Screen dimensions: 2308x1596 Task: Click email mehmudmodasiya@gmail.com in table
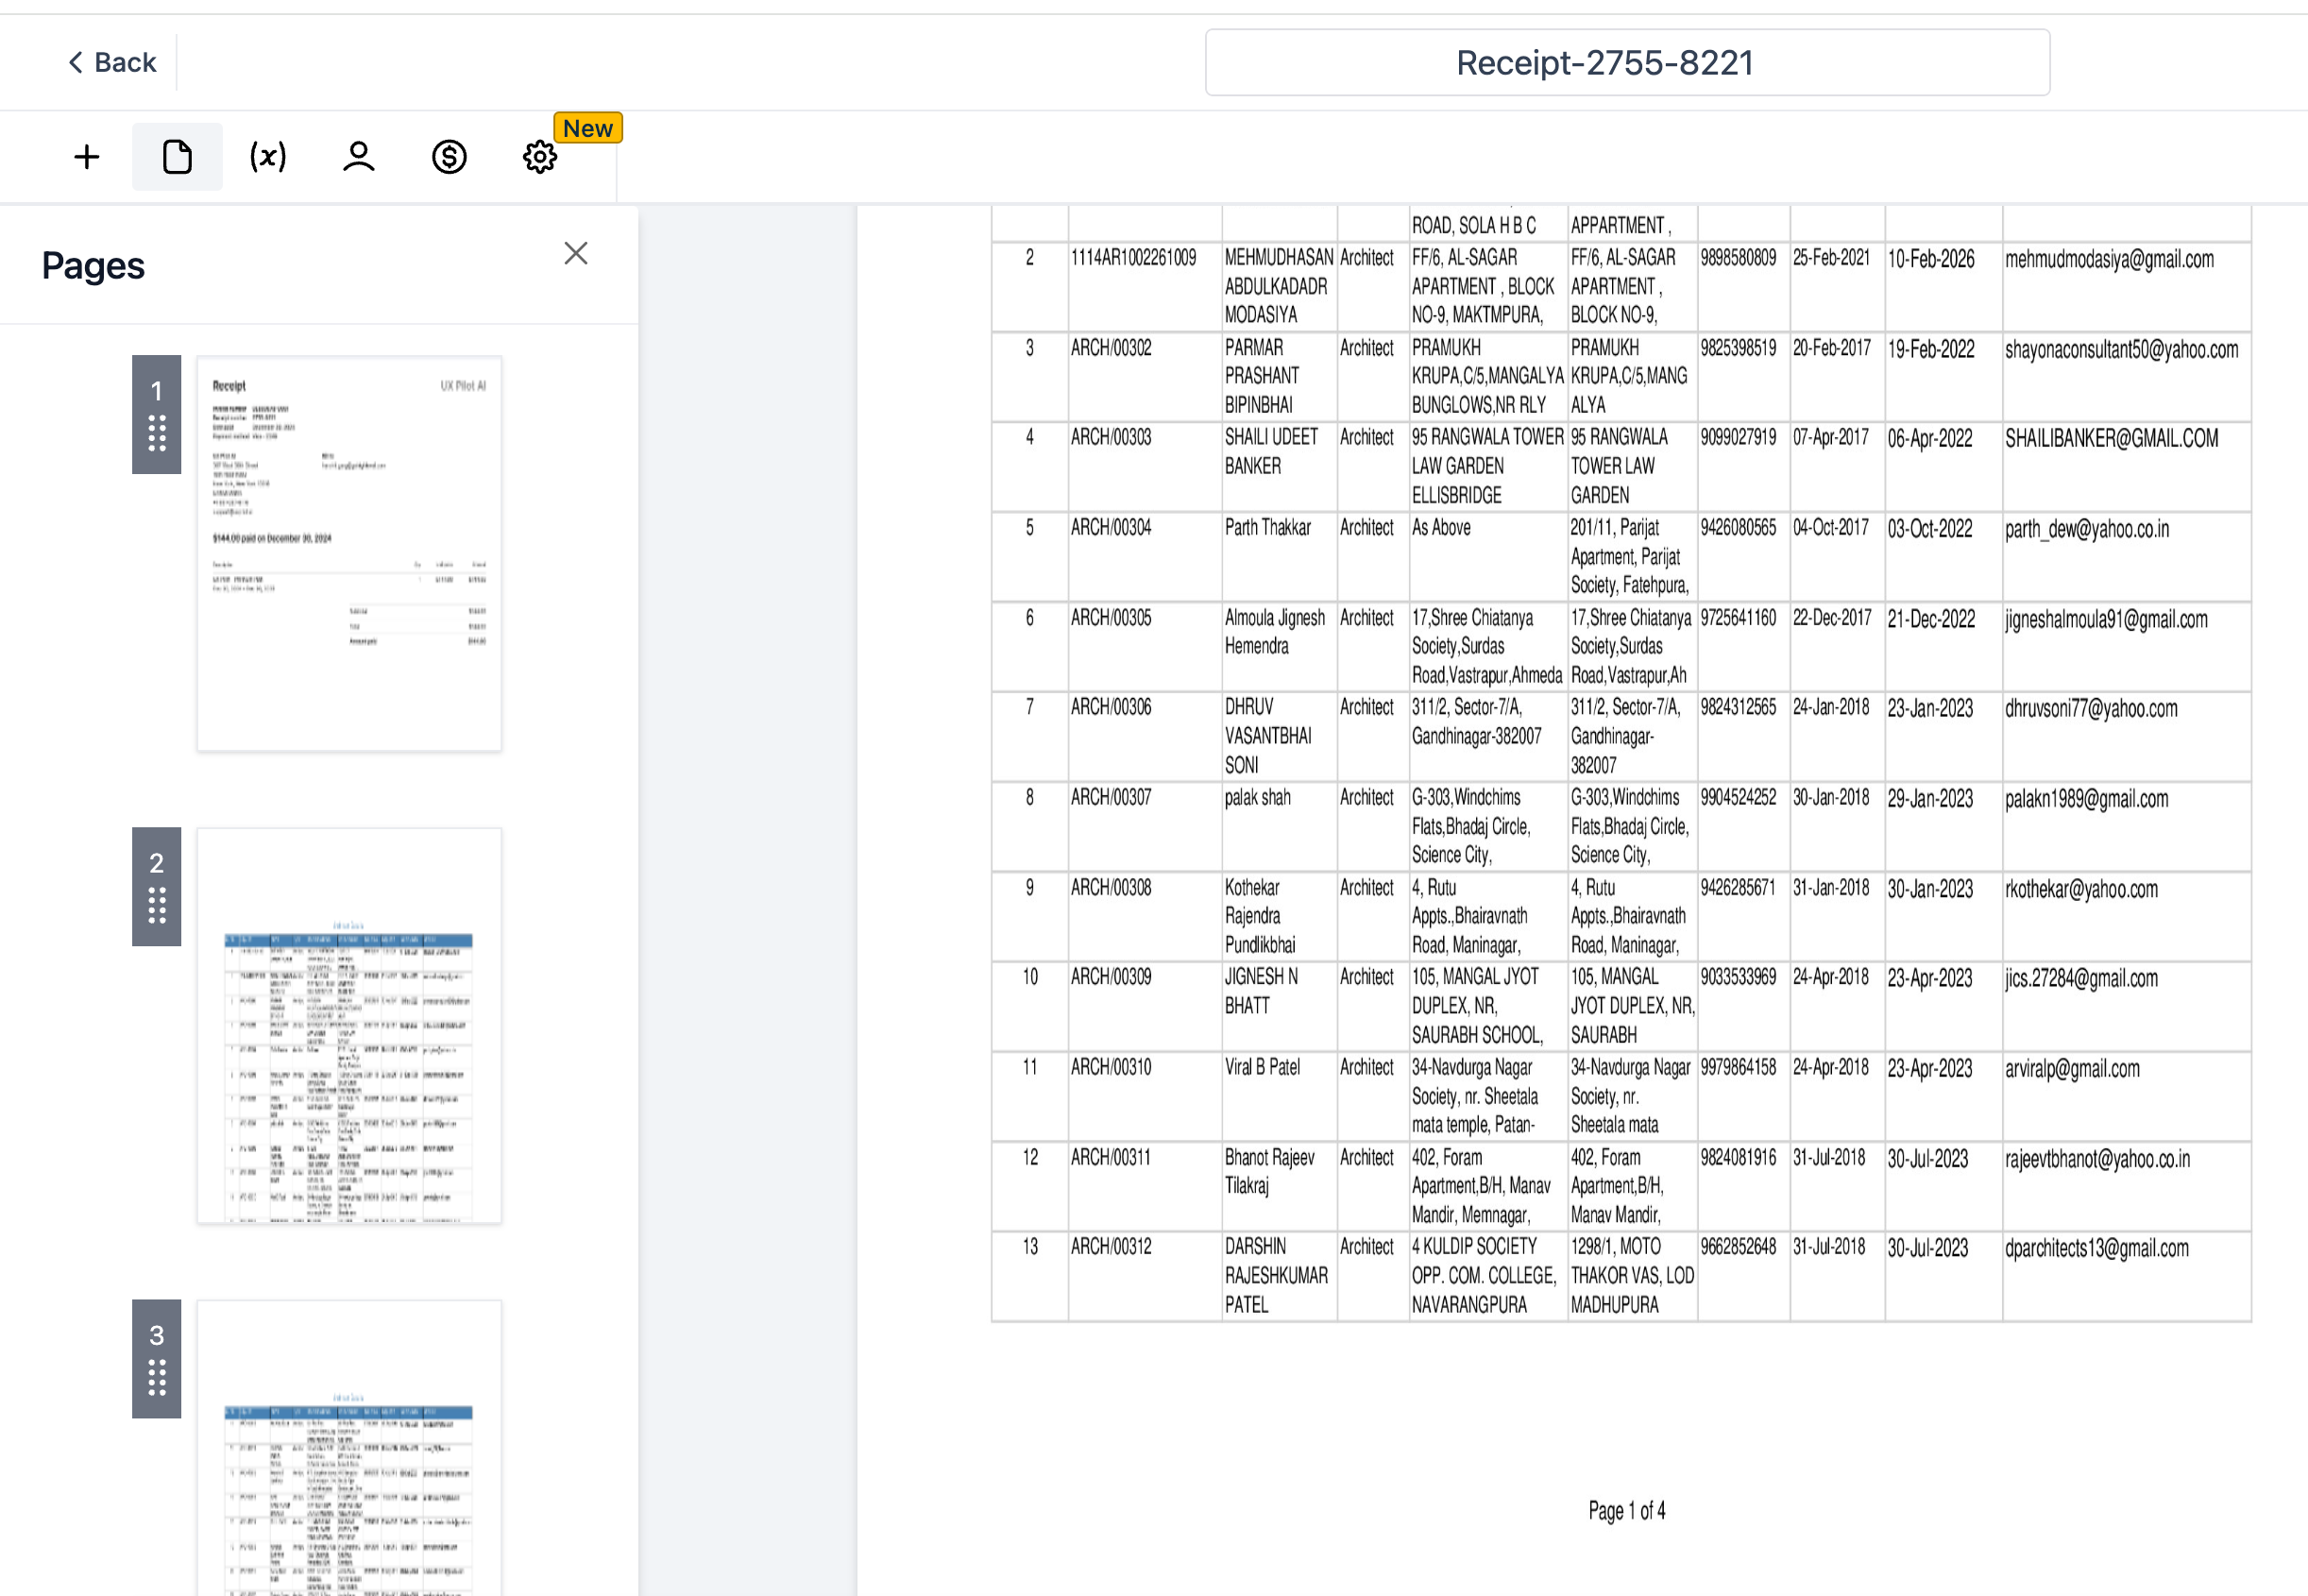coord(2108,259)
